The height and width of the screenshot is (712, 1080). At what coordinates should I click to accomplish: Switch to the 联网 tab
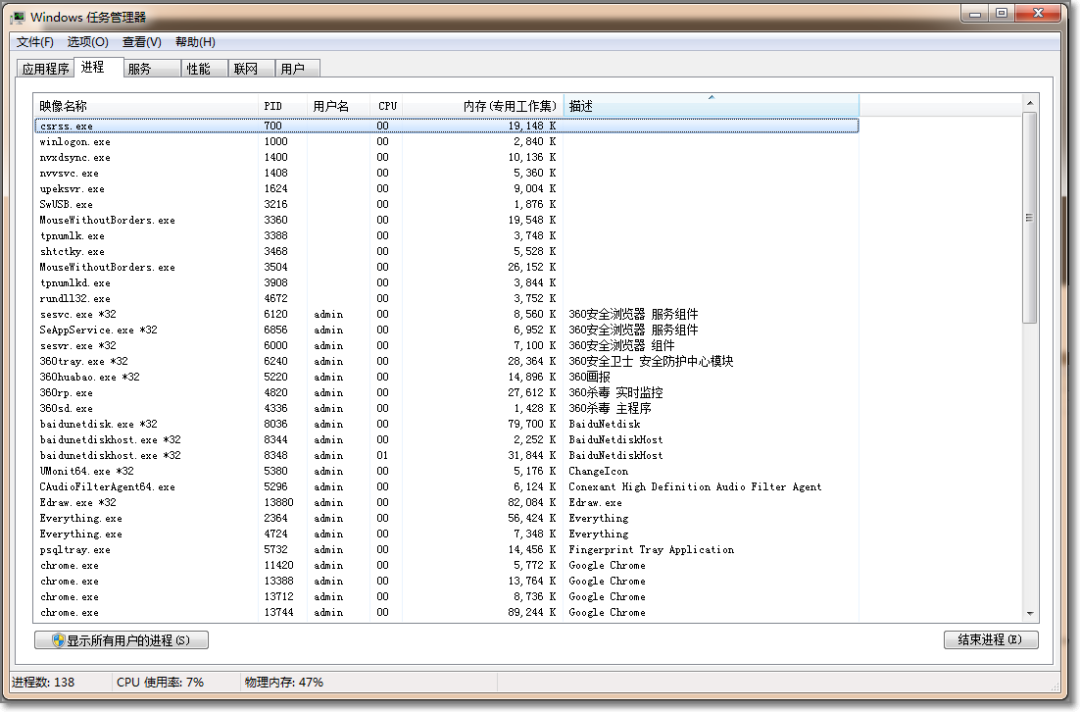tap(251, 69)
